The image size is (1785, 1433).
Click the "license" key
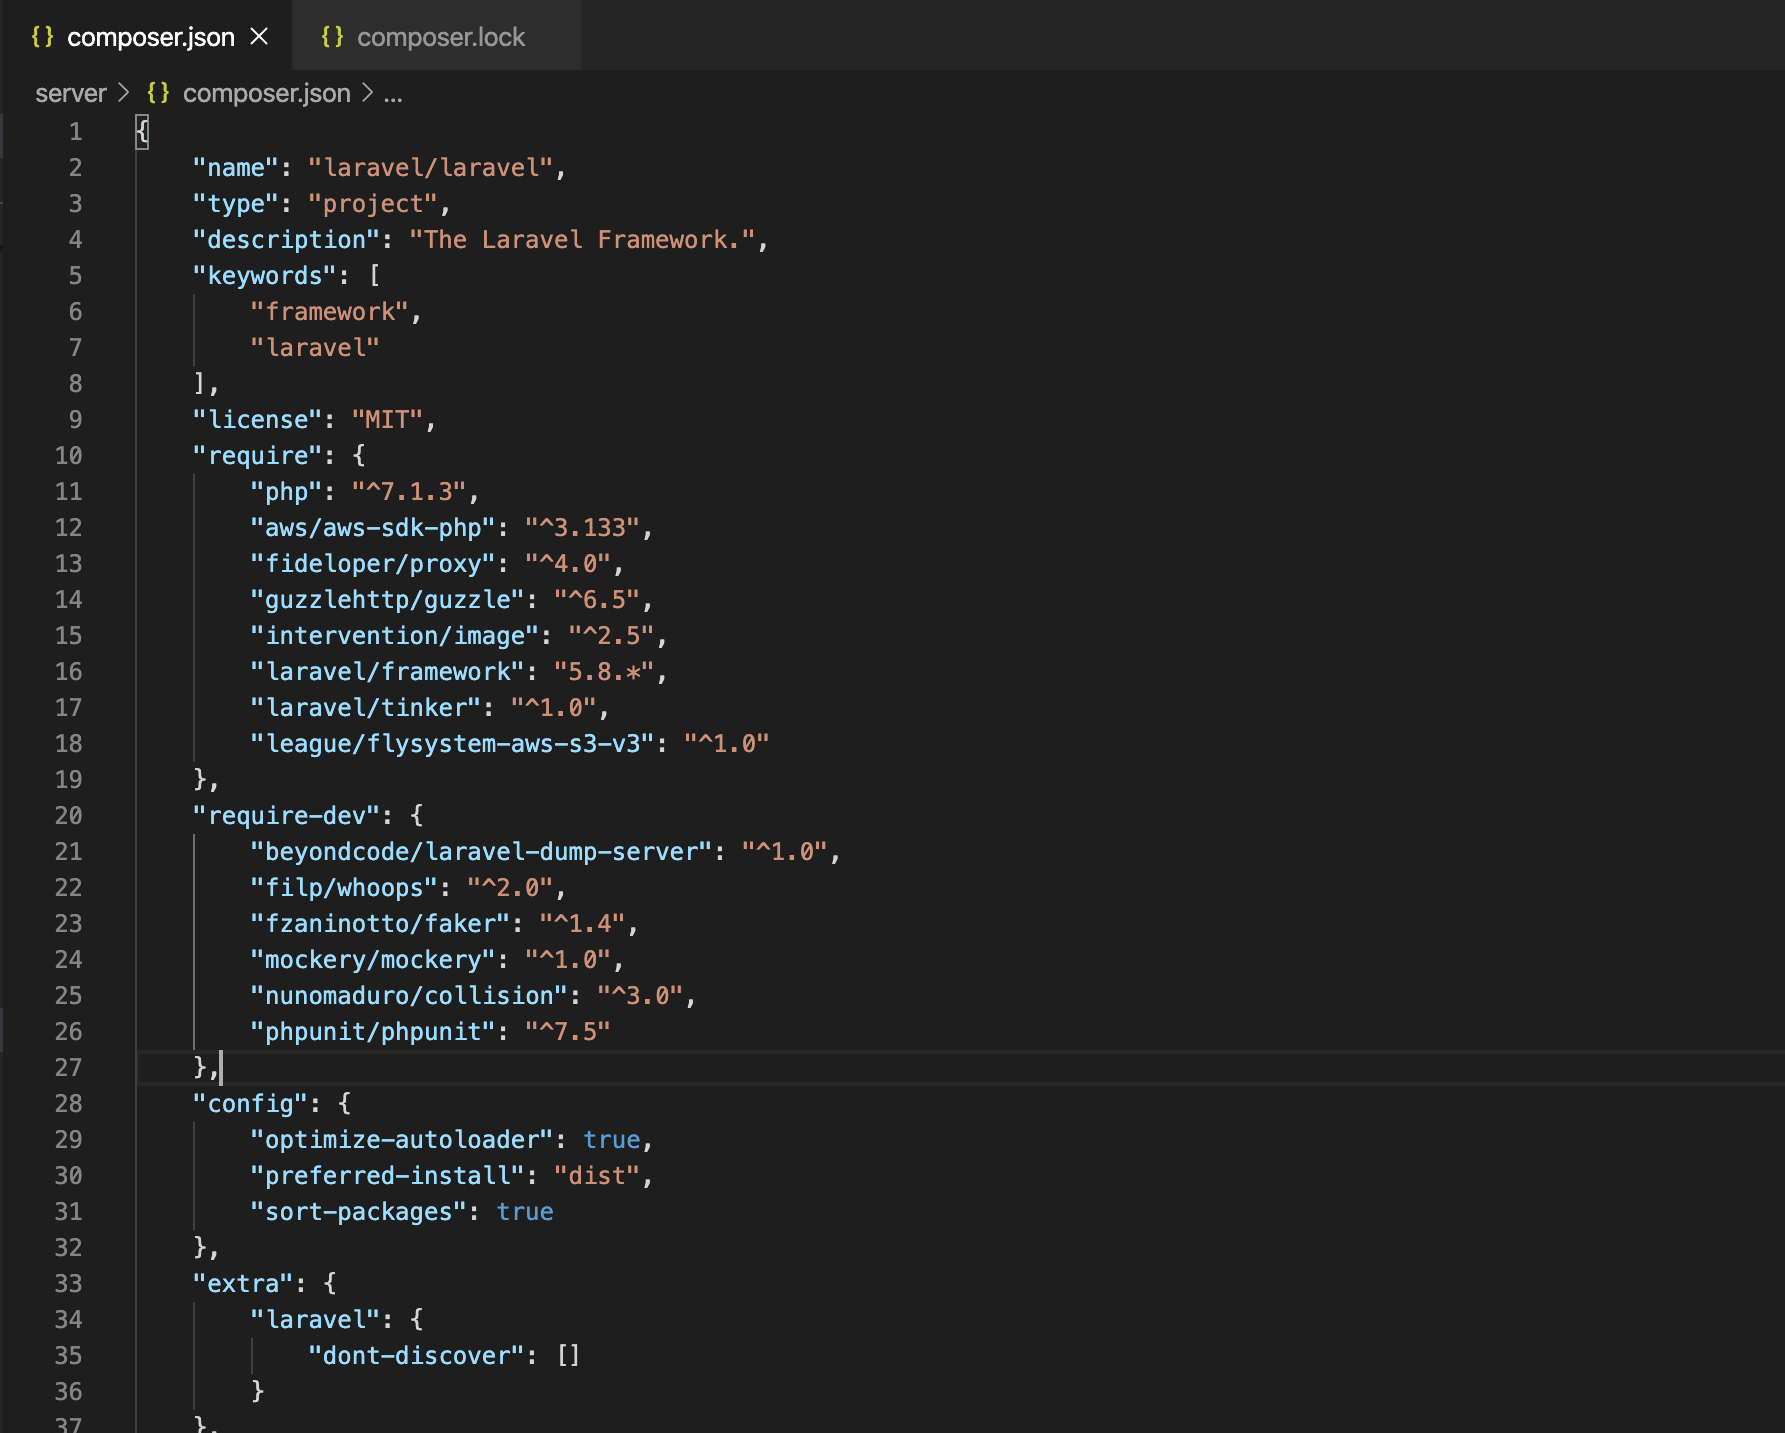(x=258, y=420)
